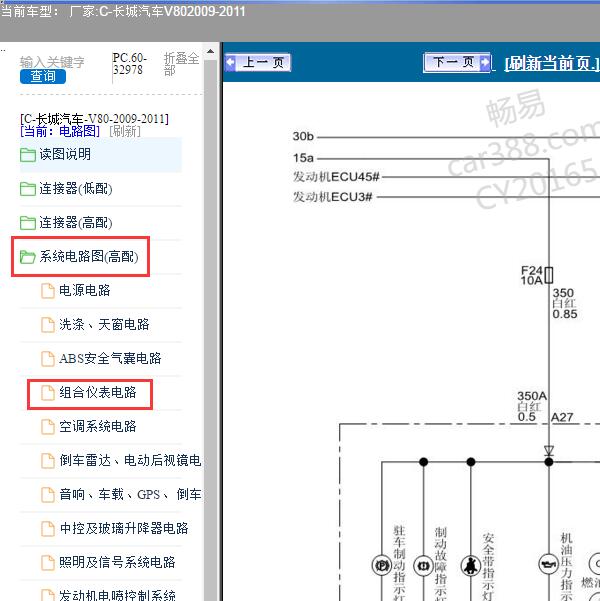The height and width of the screenshot is (601, 600).
Task: Click the document icon beside 组合仪表电路
Action: pos(48,393)
